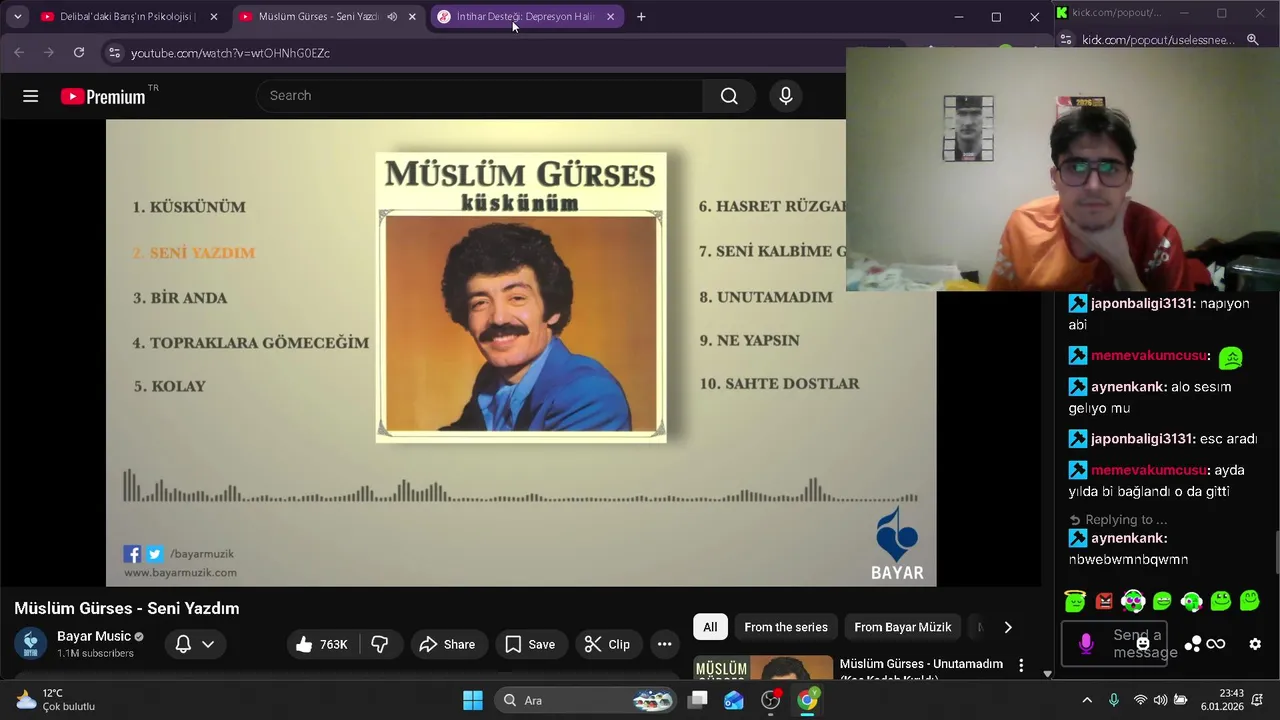Open Bayar Music channel name link
The width and height of the screenshot is (1280, 720).
[94, 636]
